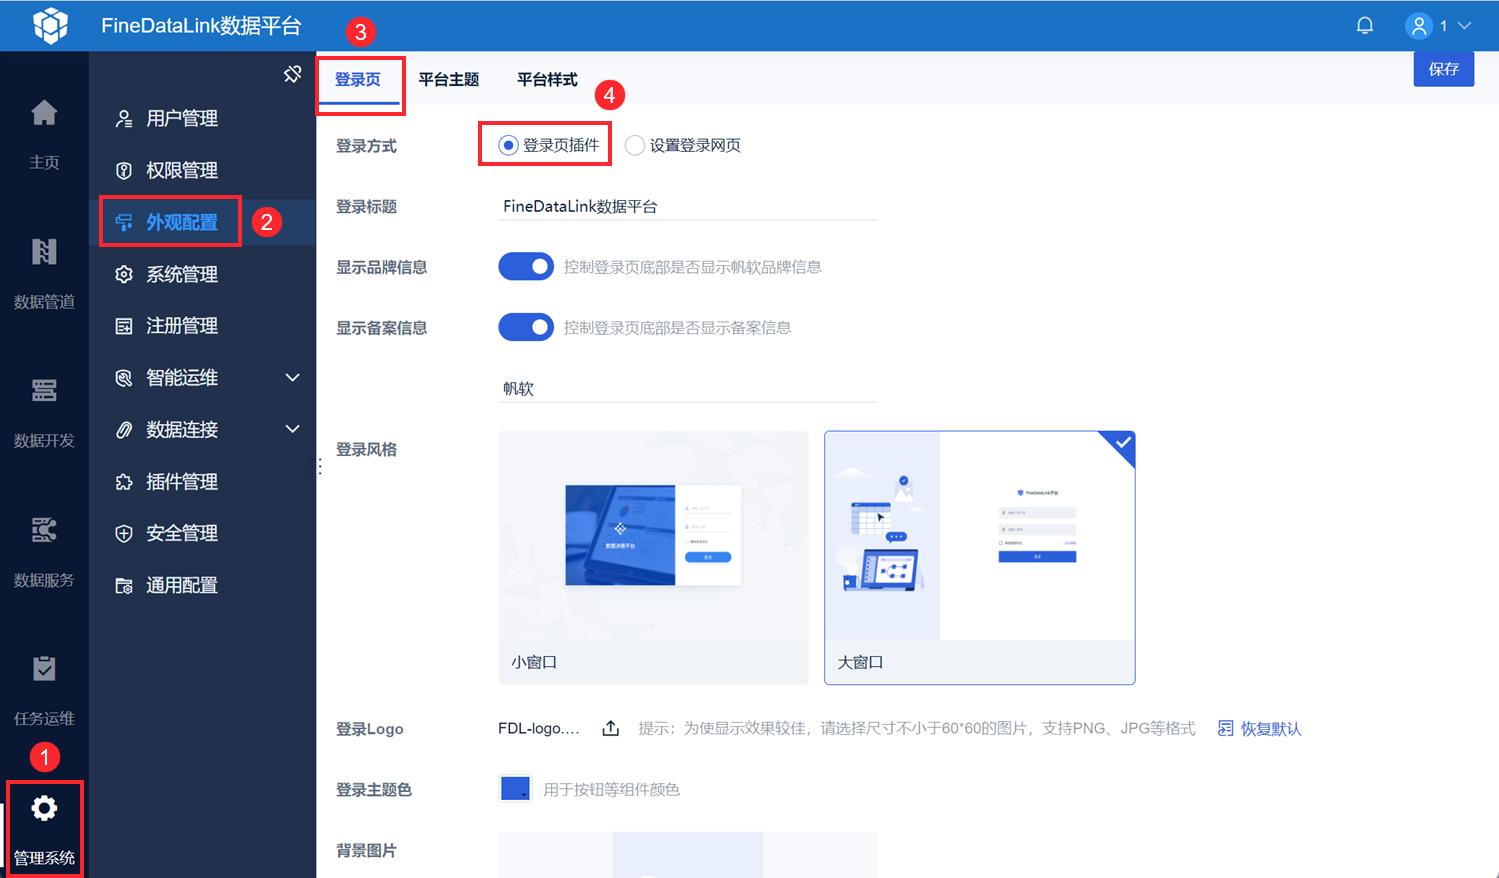This screenshot has height=878, width=1499.
Task: Edit the 登录标题 input field
Action: [687, 207]
